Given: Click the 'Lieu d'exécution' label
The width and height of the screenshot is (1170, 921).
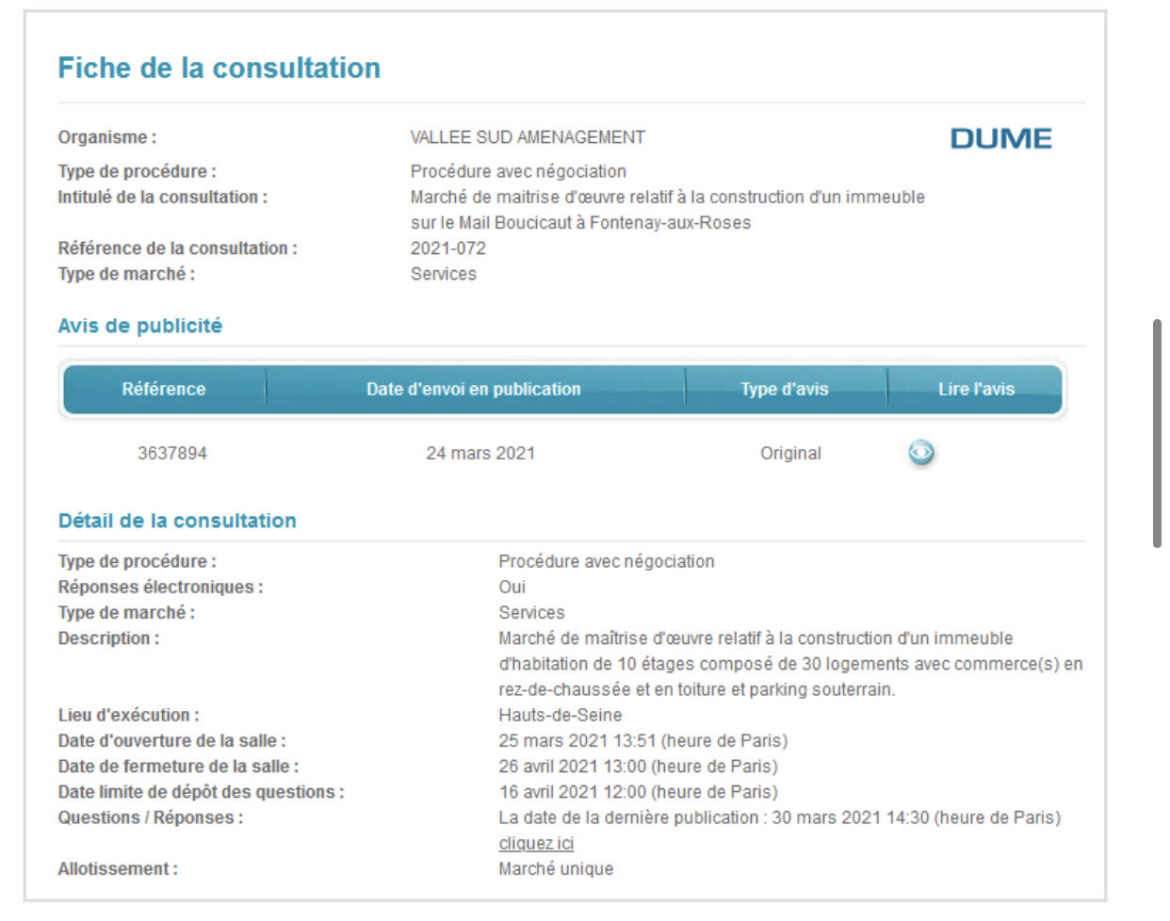Looking at the screenshot, I should pos(129,715).
